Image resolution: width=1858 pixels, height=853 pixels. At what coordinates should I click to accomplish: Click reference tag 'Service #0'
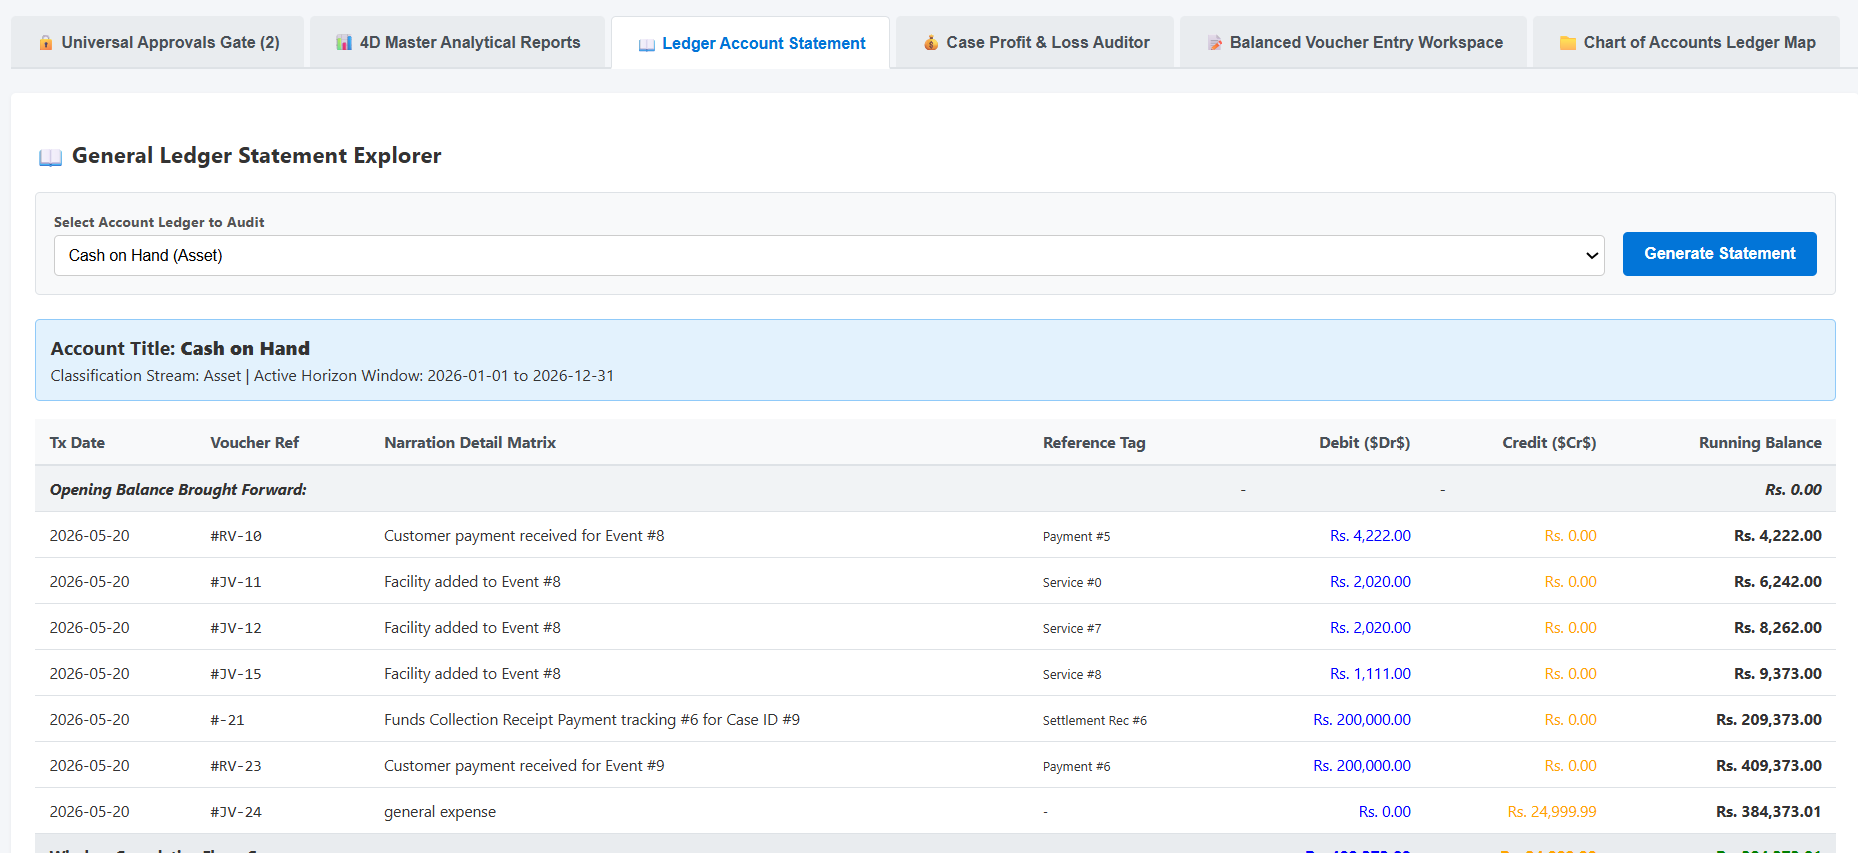pyautogui.click(x=1072, y=583)
